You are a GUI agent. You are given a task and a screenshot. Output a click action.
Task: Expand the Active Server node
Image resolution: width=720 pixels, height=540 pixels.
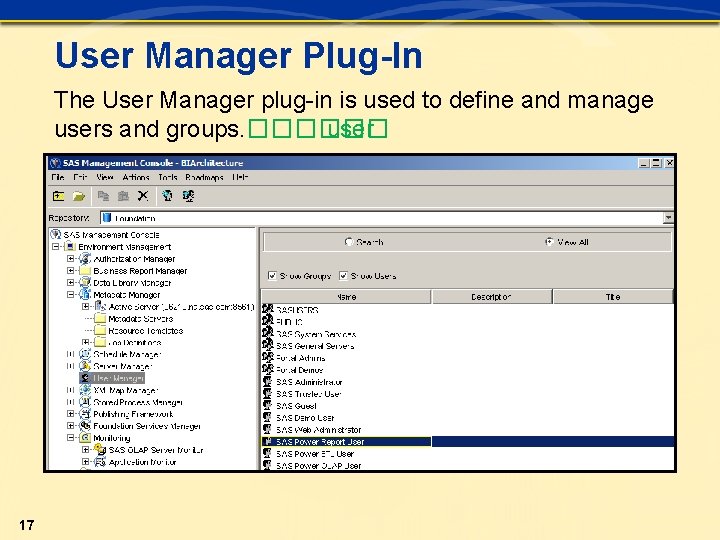pos(86,307)
